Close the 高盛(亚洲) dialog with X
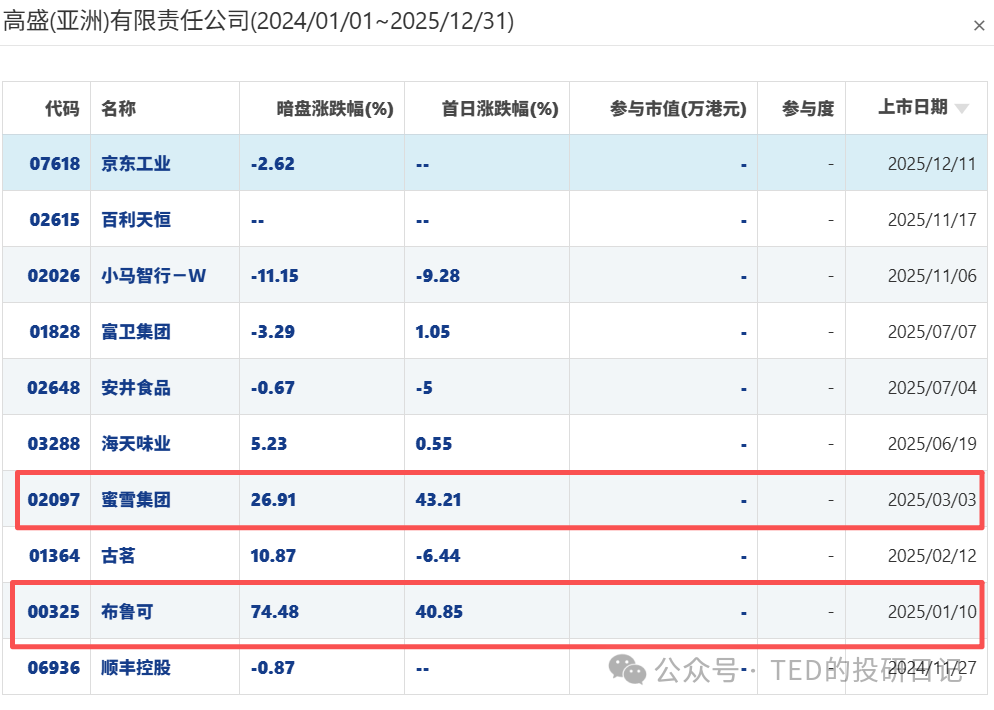 pyautogui.click(x=979, y=27)
